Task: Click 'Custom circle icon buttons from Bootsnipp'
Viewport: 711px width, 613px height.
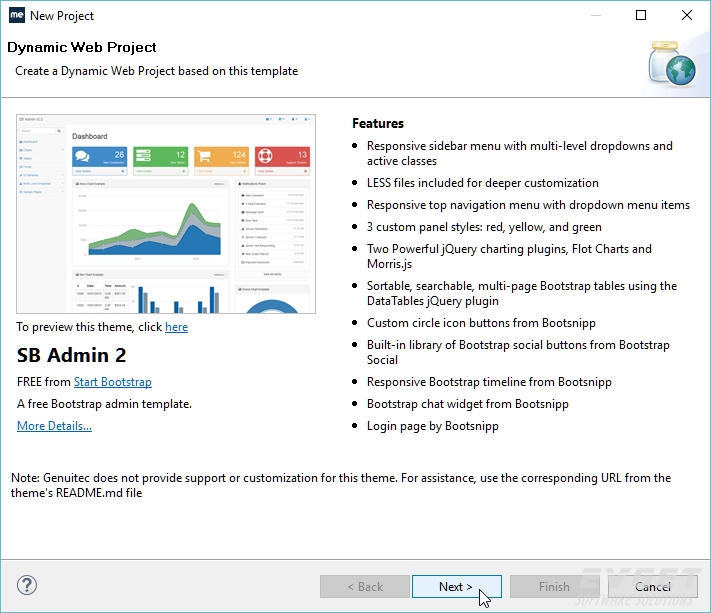Action: tap(481, 323)
